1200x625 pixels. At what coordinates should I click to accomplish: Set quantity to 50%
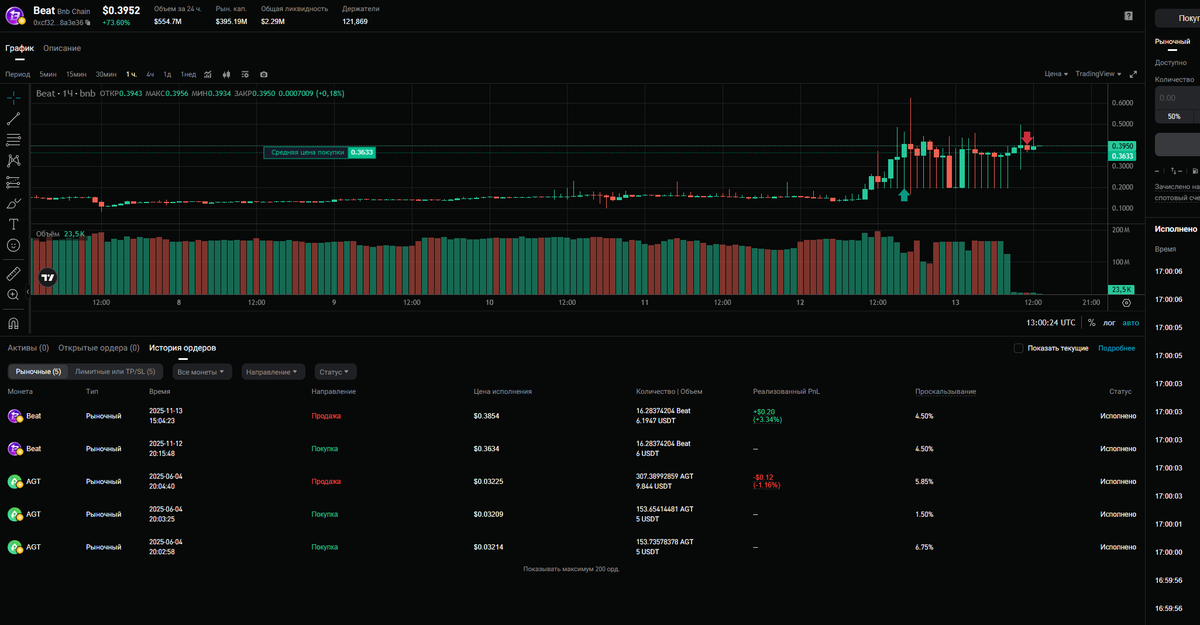pyautogui.click(x=1174, y=116)
